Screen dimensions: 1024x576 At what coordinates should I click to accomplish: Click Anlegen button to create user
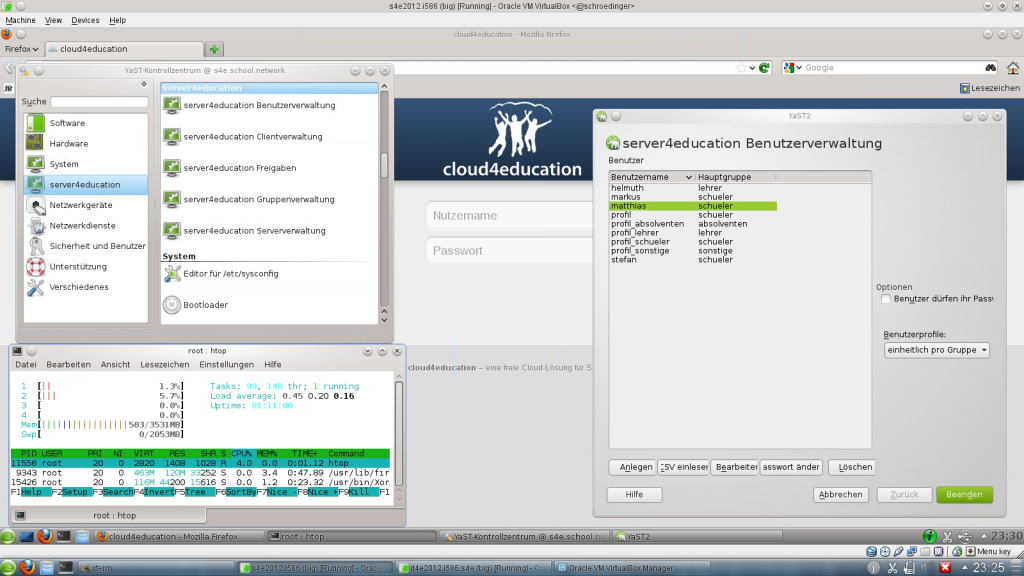(x=632, y=467)
